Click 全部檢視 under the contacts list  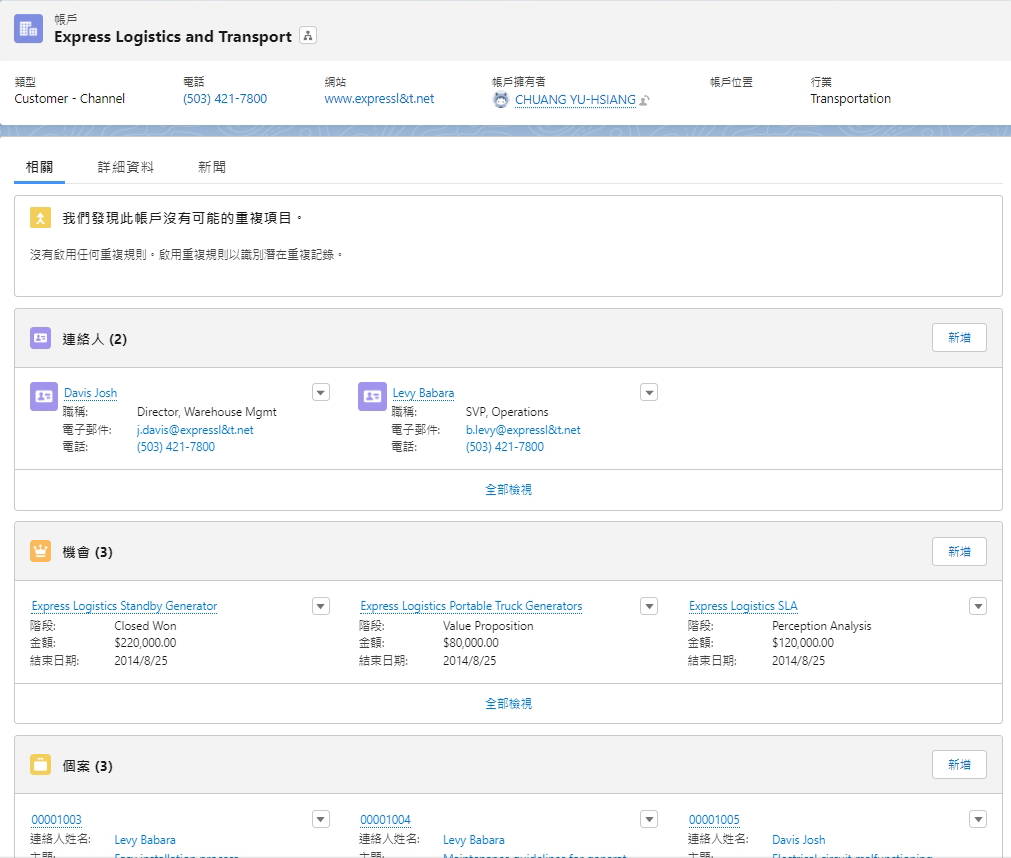coord(508,490)
